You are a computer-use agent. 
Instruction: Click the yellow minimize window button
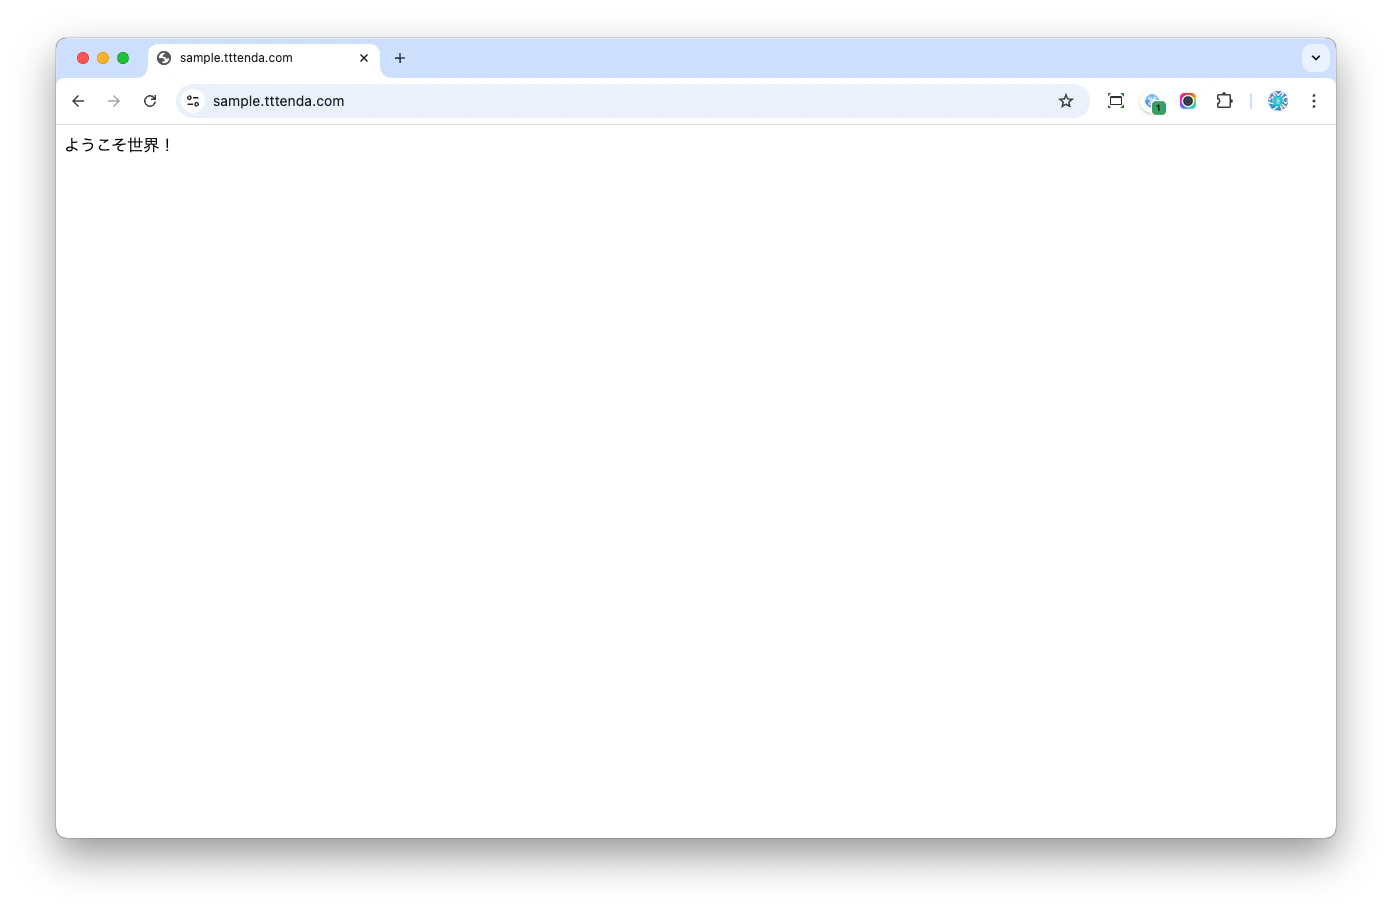(102, 58)
